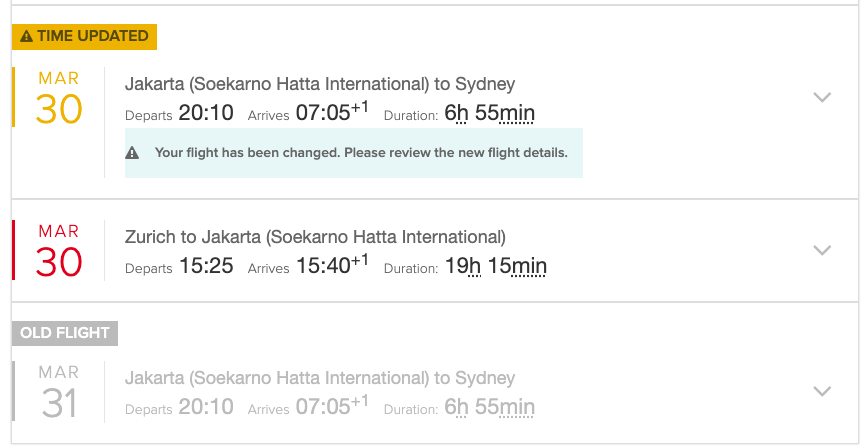Click updated Jakarta to Sydney route title
The height and width of the screenshot is (448, 864).
(320, 84)
